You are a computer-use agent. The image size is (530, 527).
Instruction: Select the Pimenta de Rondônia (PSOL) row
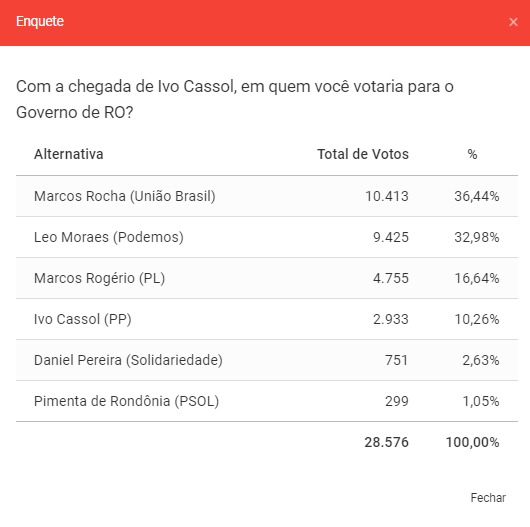tap(267, 401)
